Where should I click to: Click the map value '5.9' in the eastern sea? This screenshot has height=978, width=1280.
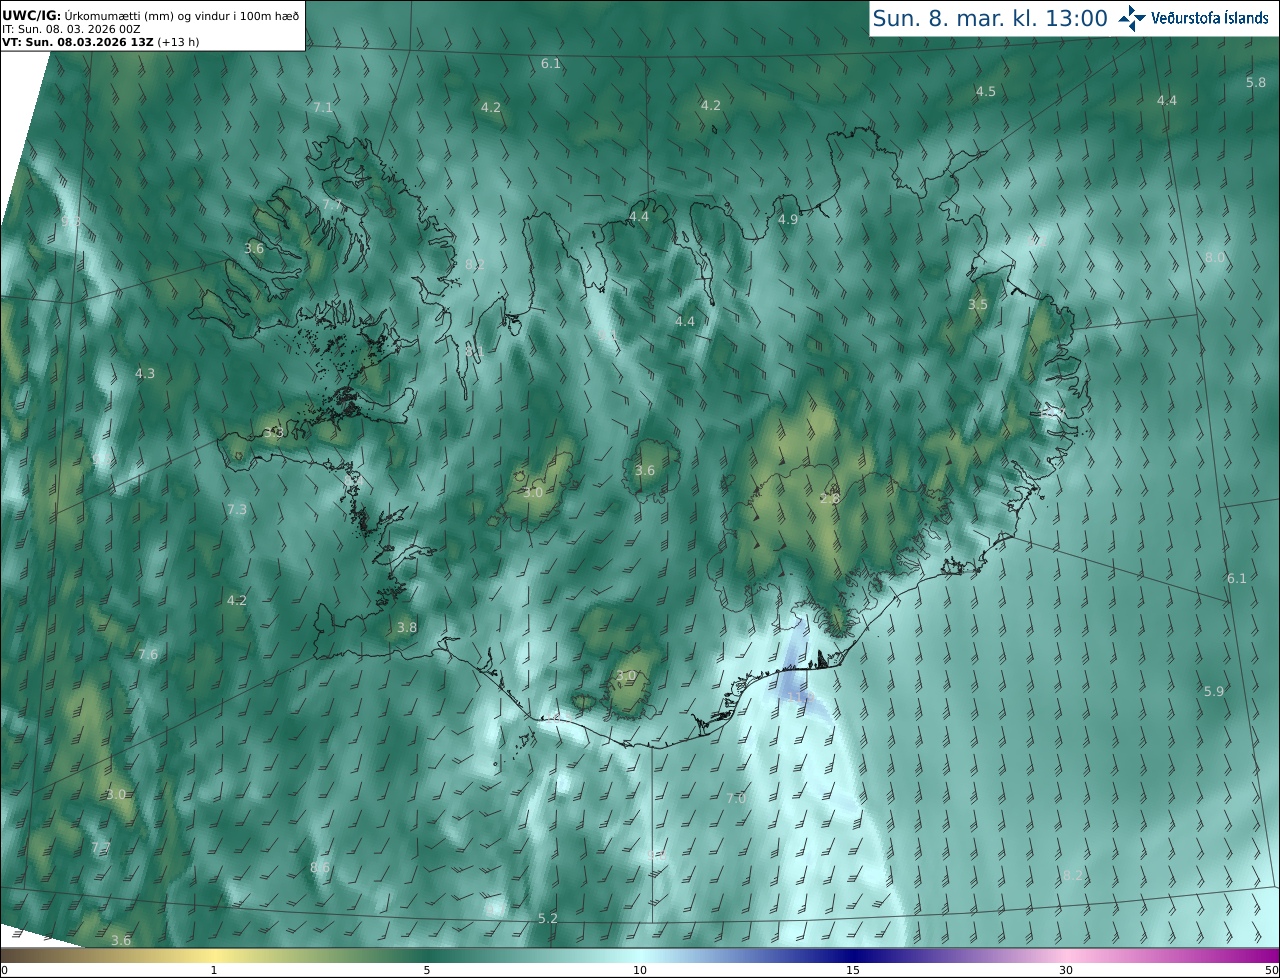(1214, 691)
